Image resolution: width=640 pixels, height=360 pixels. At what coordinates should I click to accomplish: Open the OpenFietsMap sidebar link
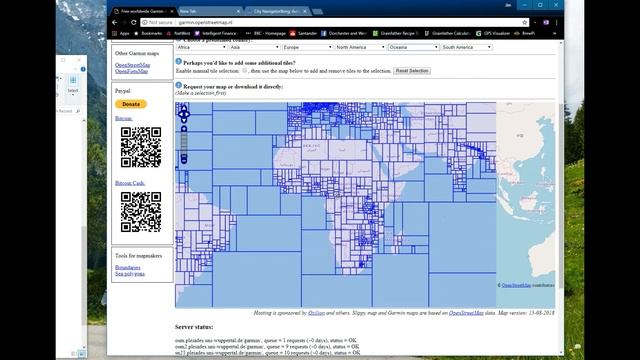click(x=131, y=71)
